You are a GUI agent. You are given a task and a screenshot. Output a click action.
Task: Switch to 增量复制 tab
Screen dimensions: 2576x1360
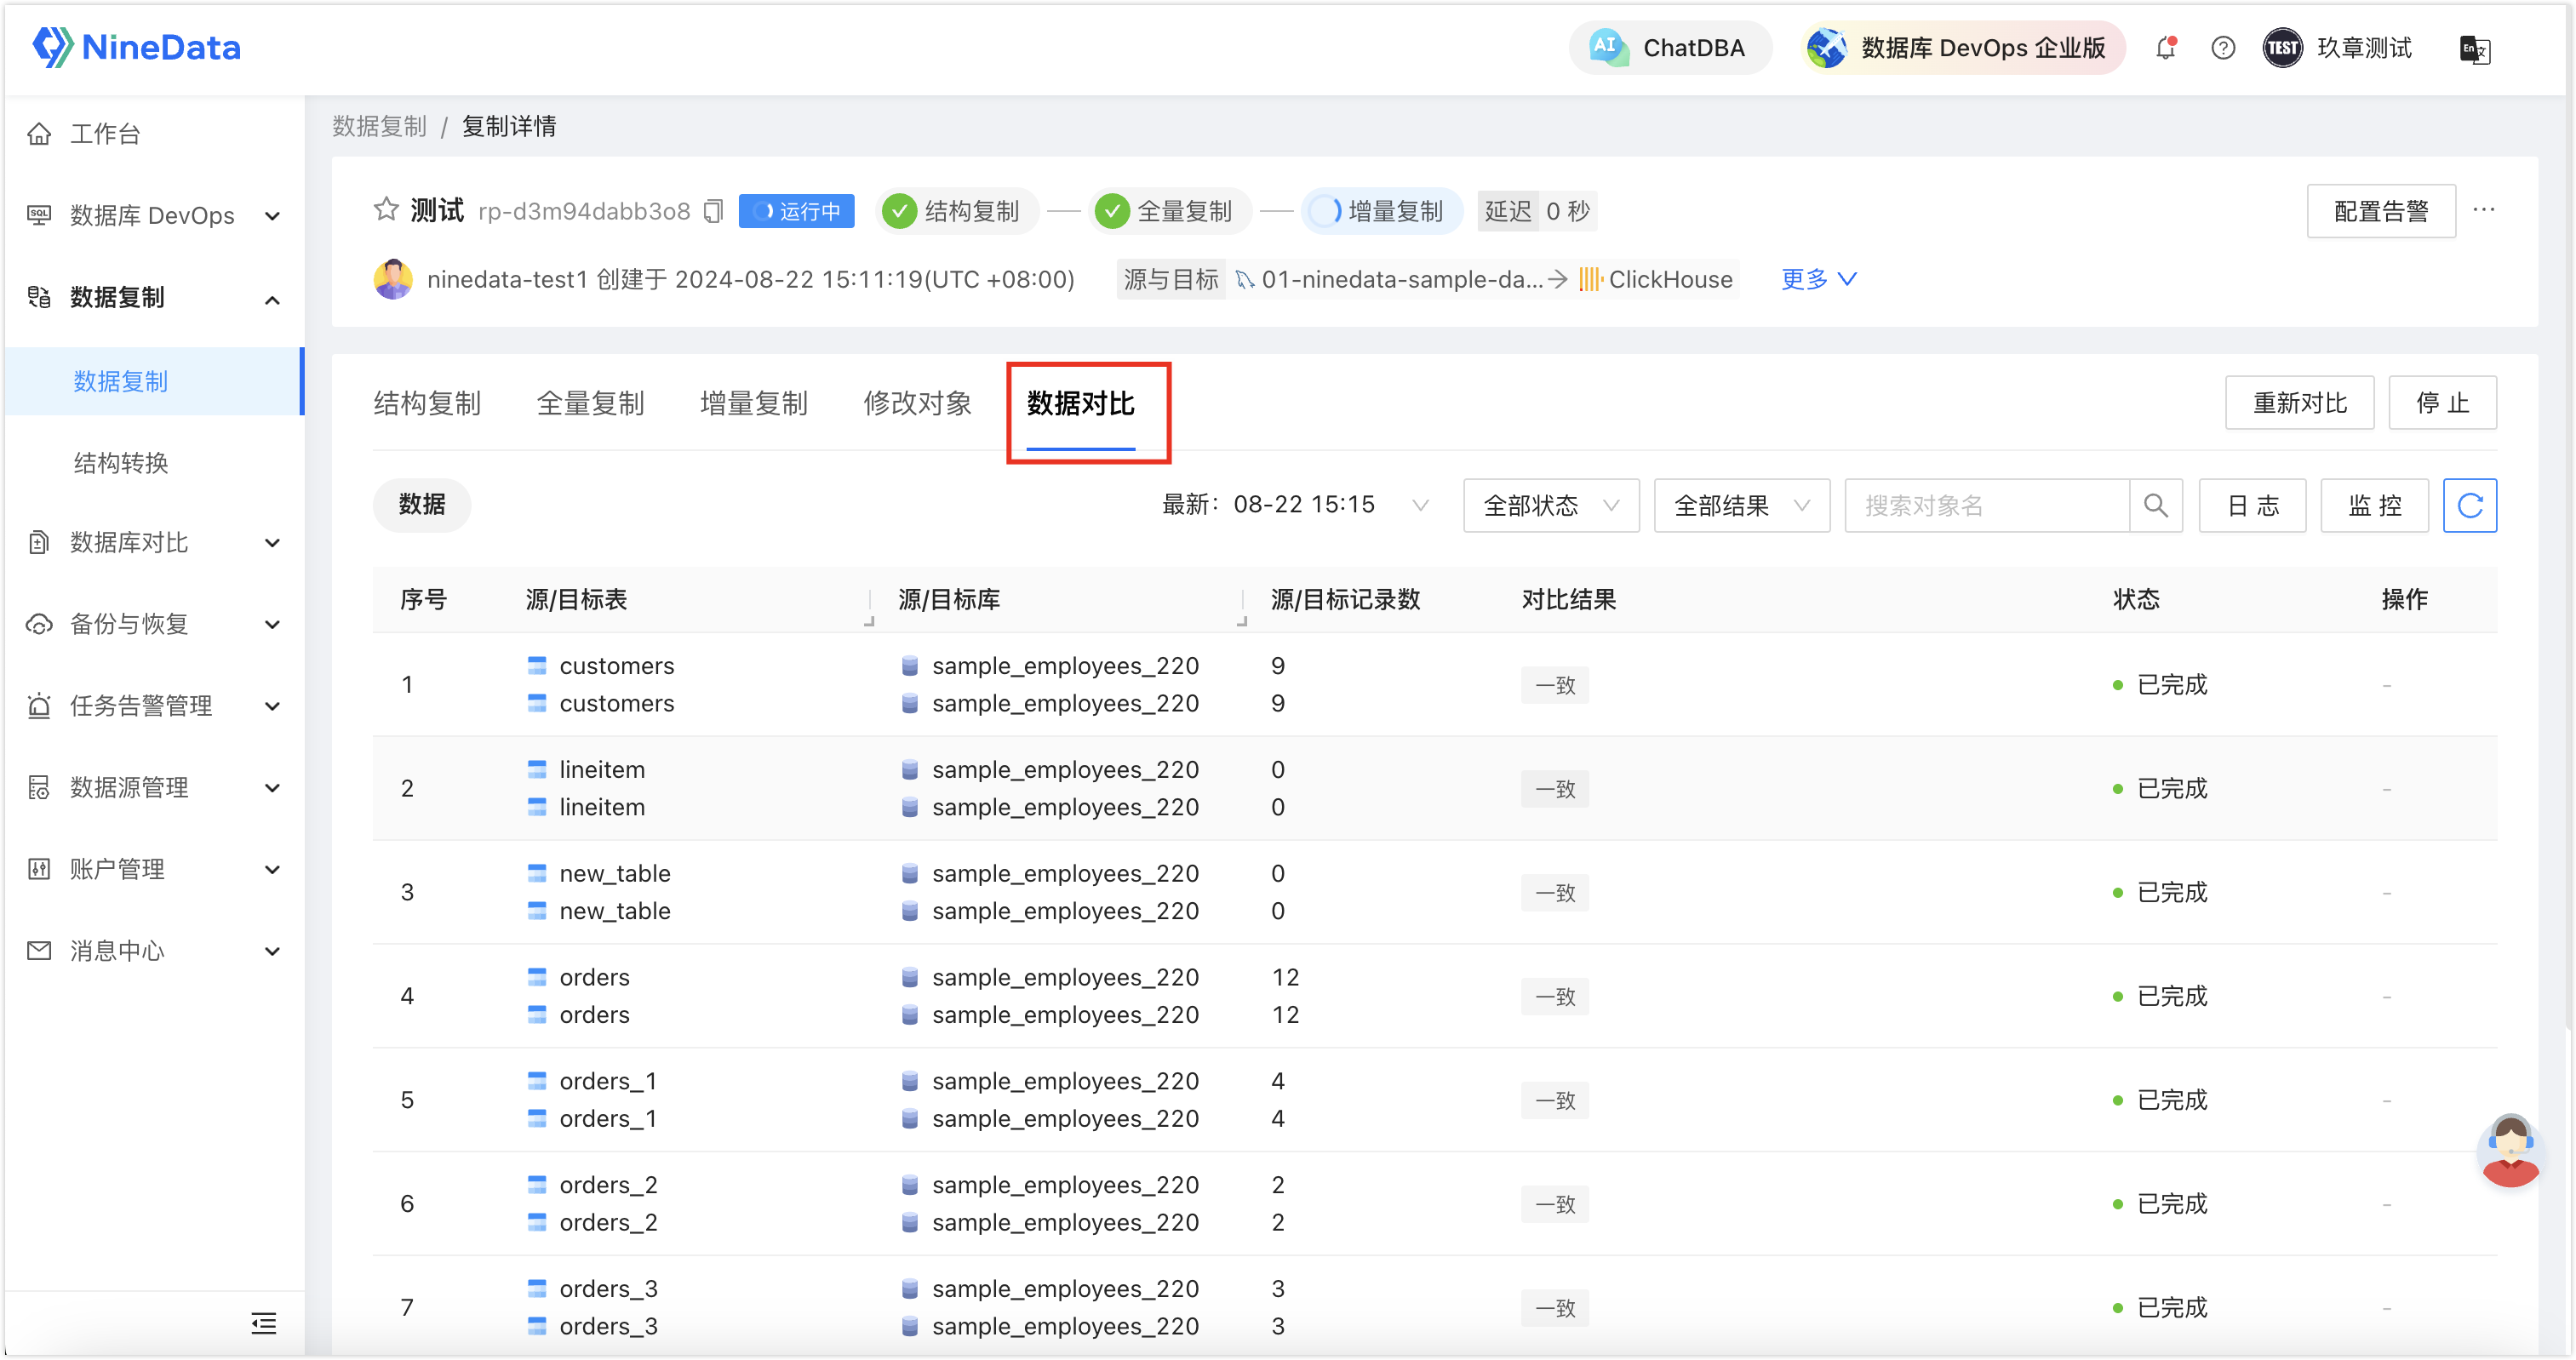click(x=754, y=403)
